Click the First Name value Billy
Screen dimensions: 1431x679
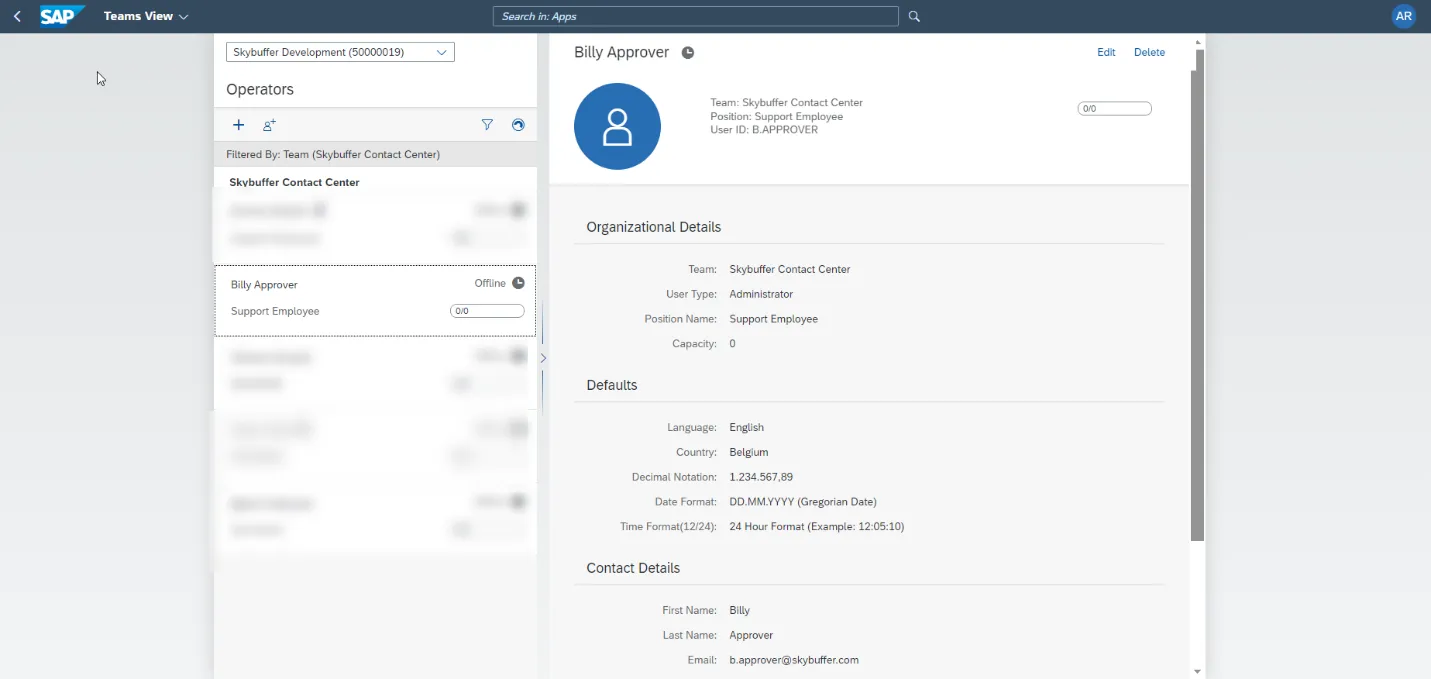point(739,610)
